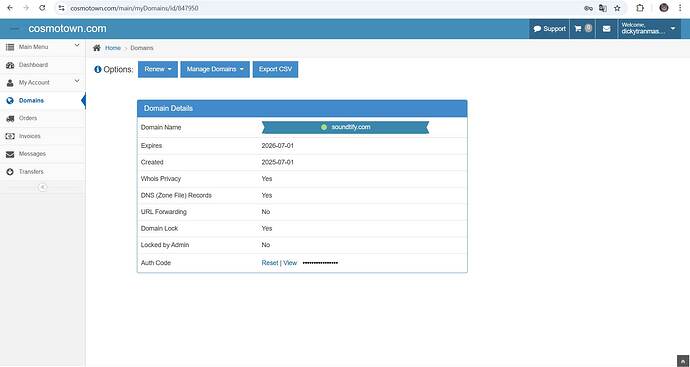This screenshot has width=690, height=367.
Task: Open the envelope messages icon in header
Action: [607, 29]
